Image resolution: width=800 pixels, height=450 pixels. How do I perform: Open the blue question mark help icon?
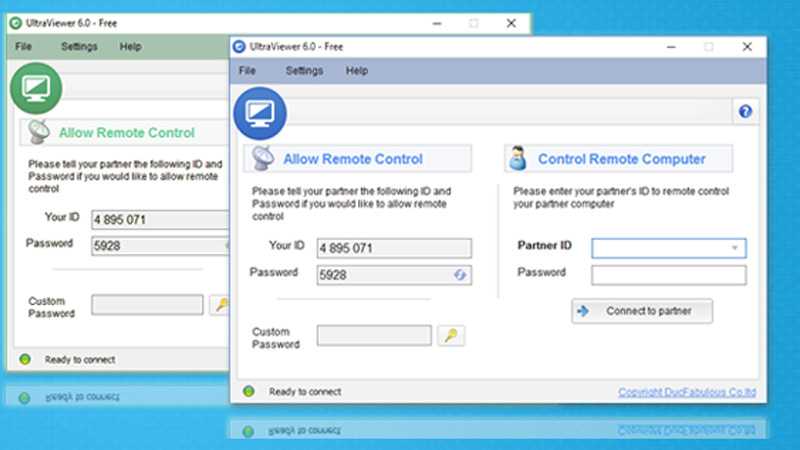(x=745, y=111)
